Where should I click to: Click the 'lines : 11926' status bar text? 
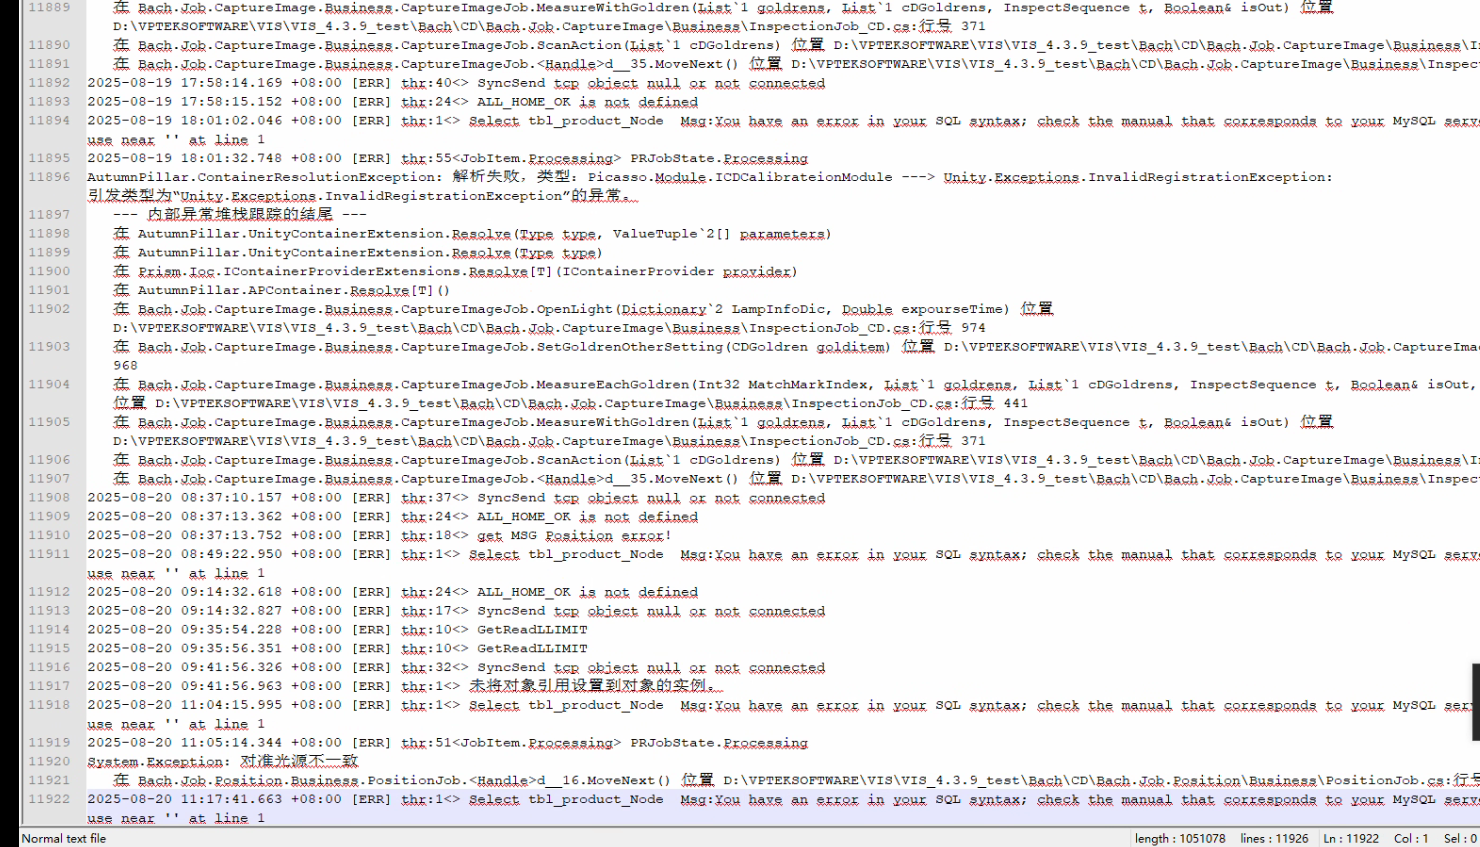1274,839
